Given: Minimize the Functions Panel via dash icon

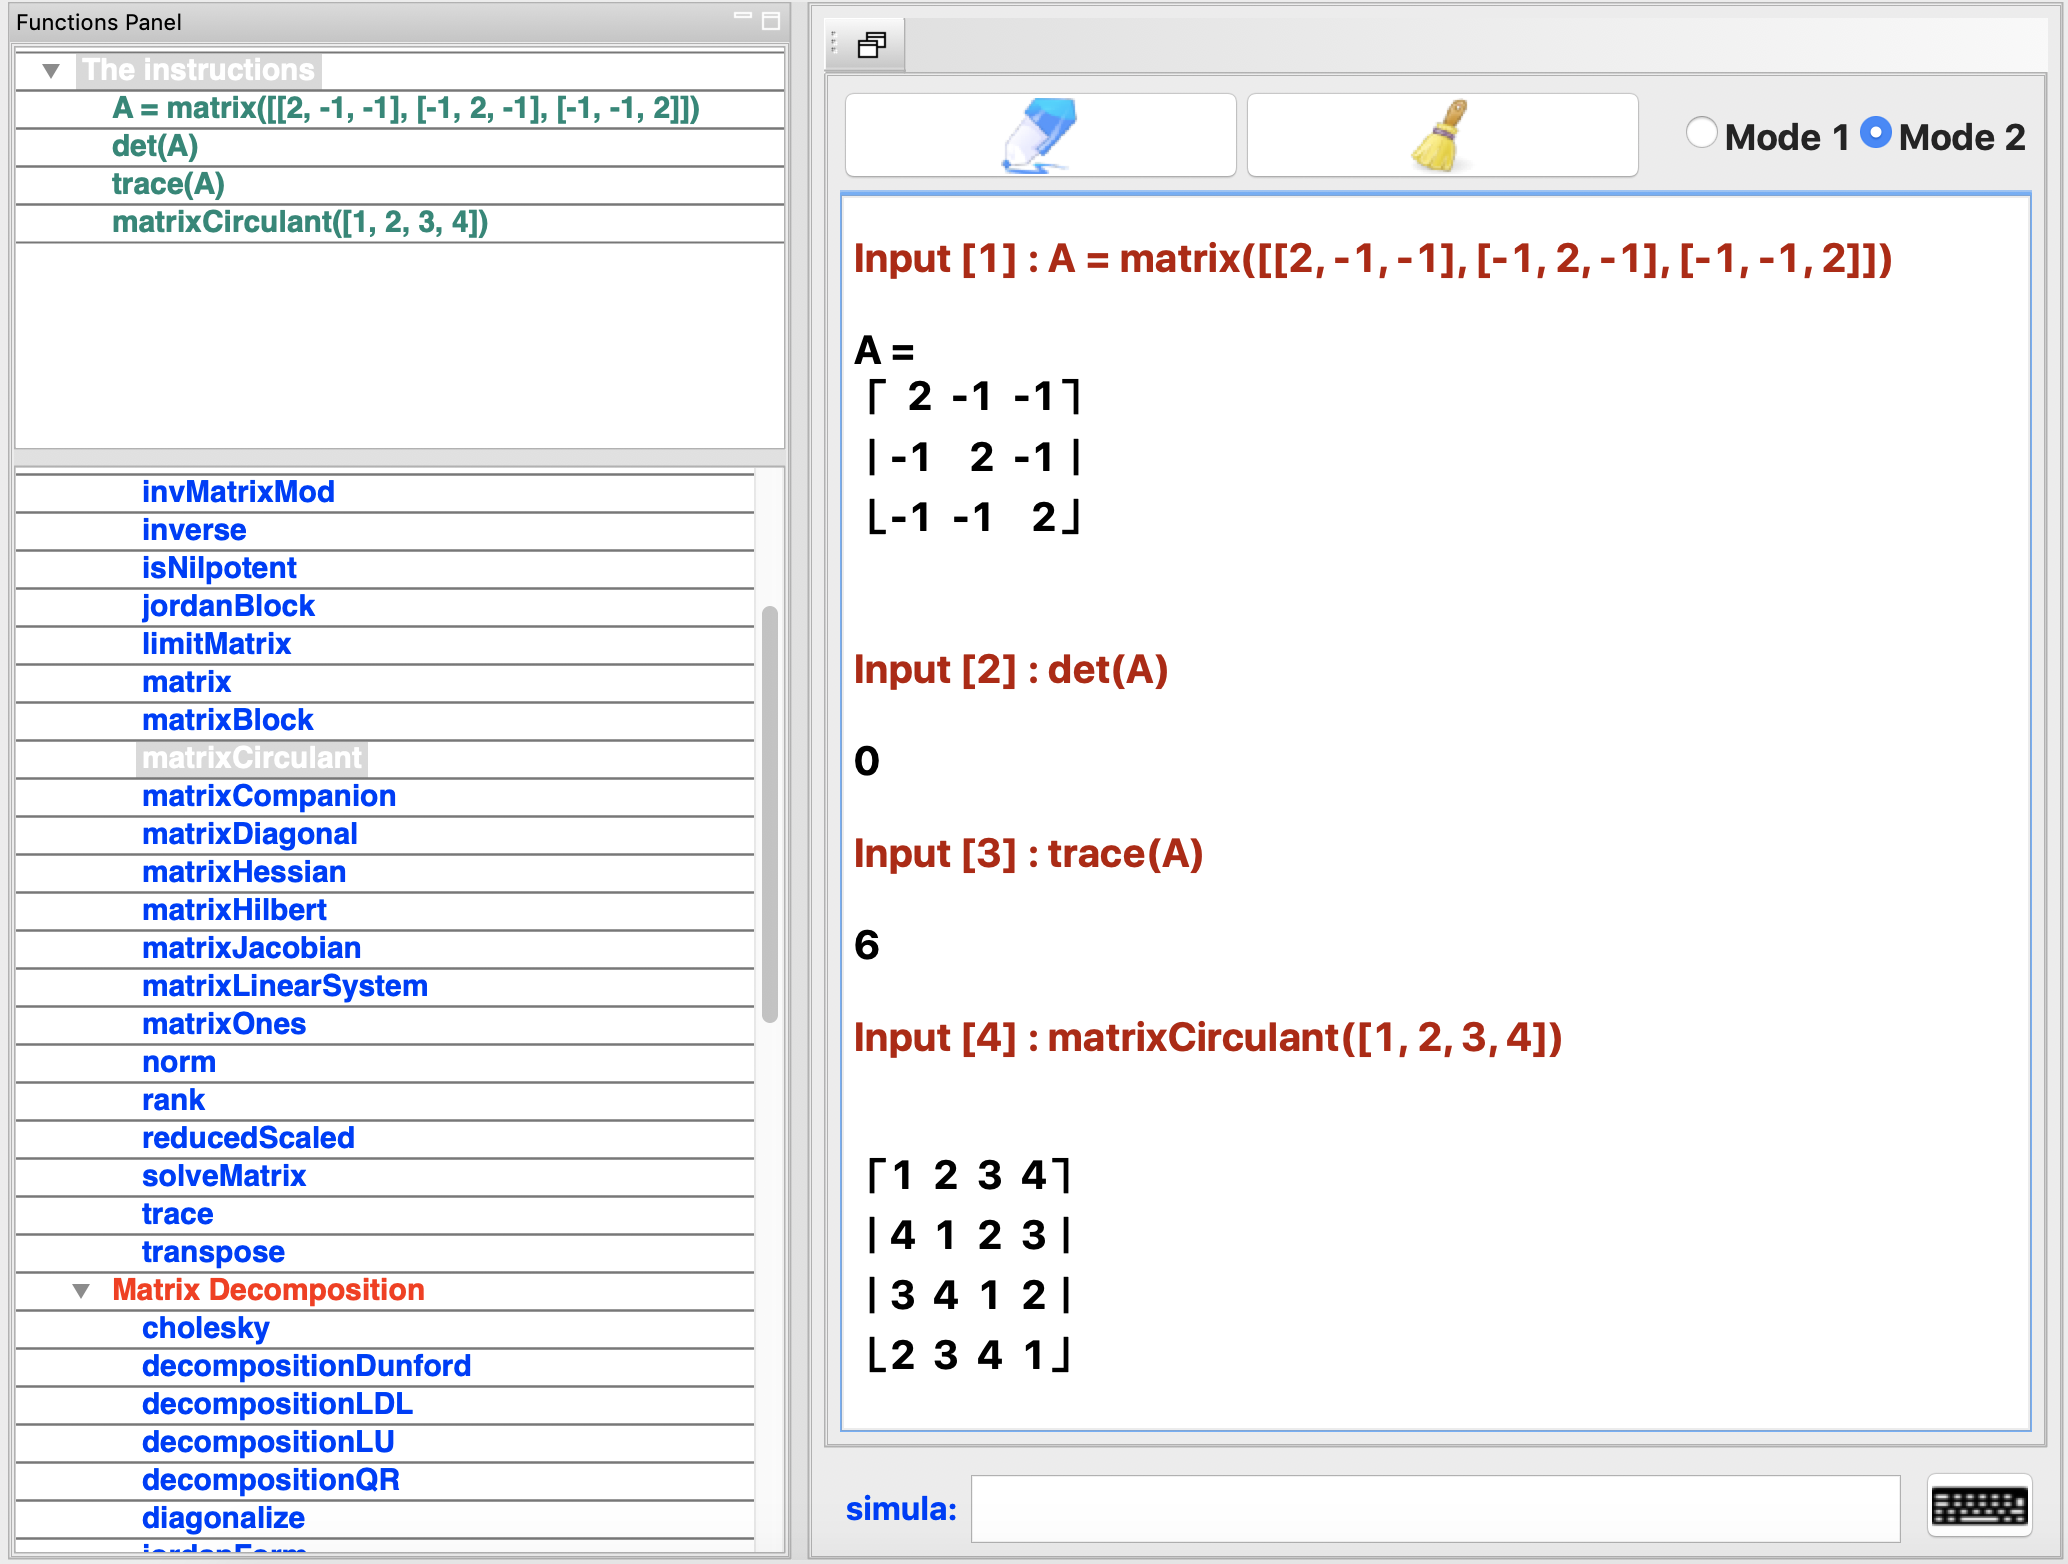Looking at the screenshot, I should 742,17.
